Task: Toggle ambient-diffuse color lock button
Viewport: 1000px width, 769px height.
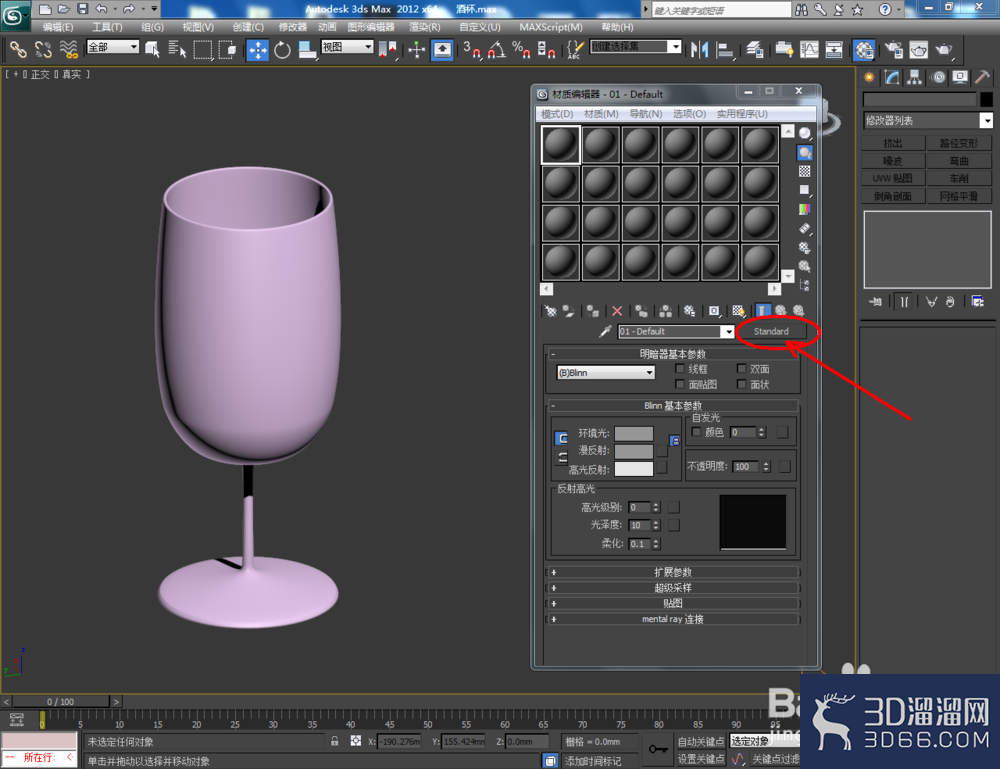Action: tap(562, 438)
